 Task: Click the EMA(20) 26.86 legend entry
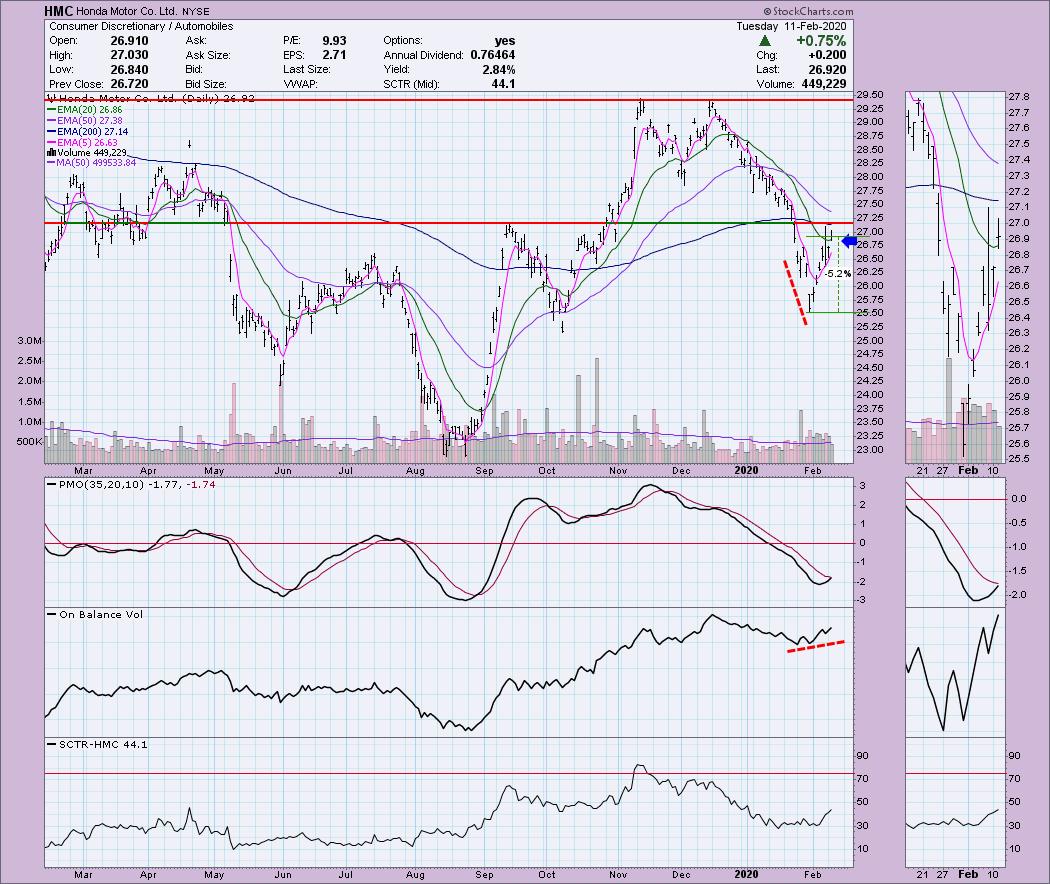point(85,109)
